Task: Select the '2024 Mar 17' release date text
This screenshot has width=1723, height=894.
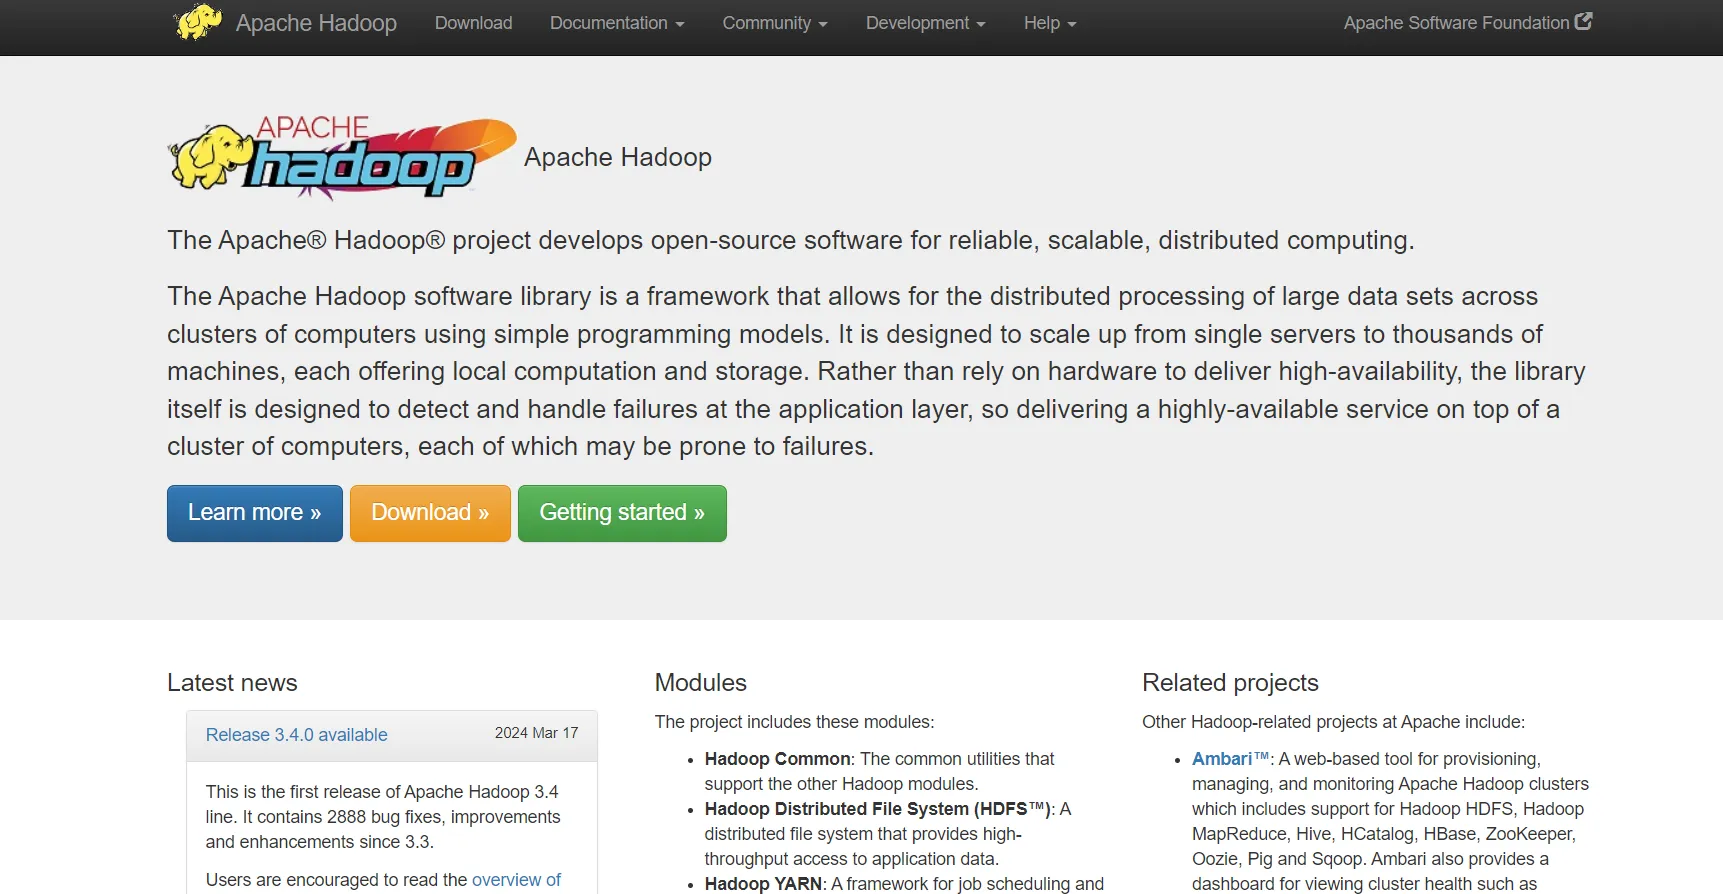Action: (537, 733)
